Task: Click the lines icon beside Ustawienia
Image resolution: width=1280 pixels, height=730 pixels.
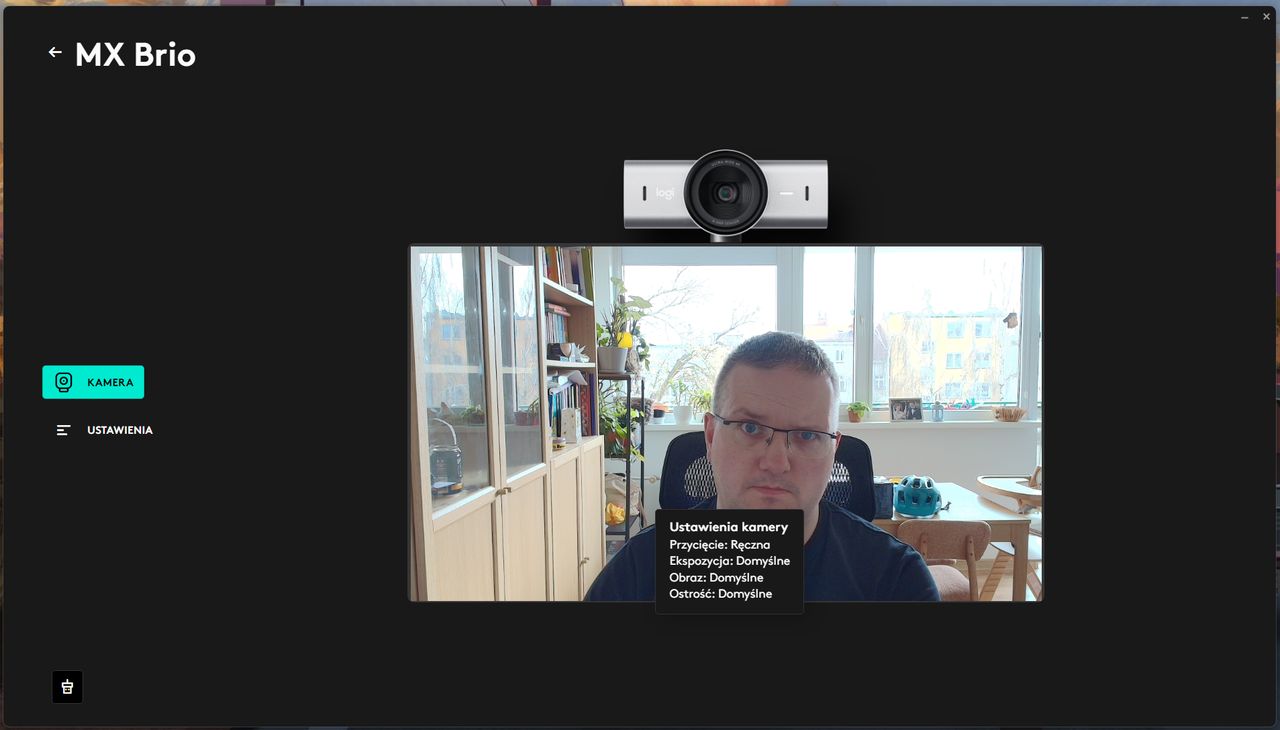Action: [x=64, y=430]
